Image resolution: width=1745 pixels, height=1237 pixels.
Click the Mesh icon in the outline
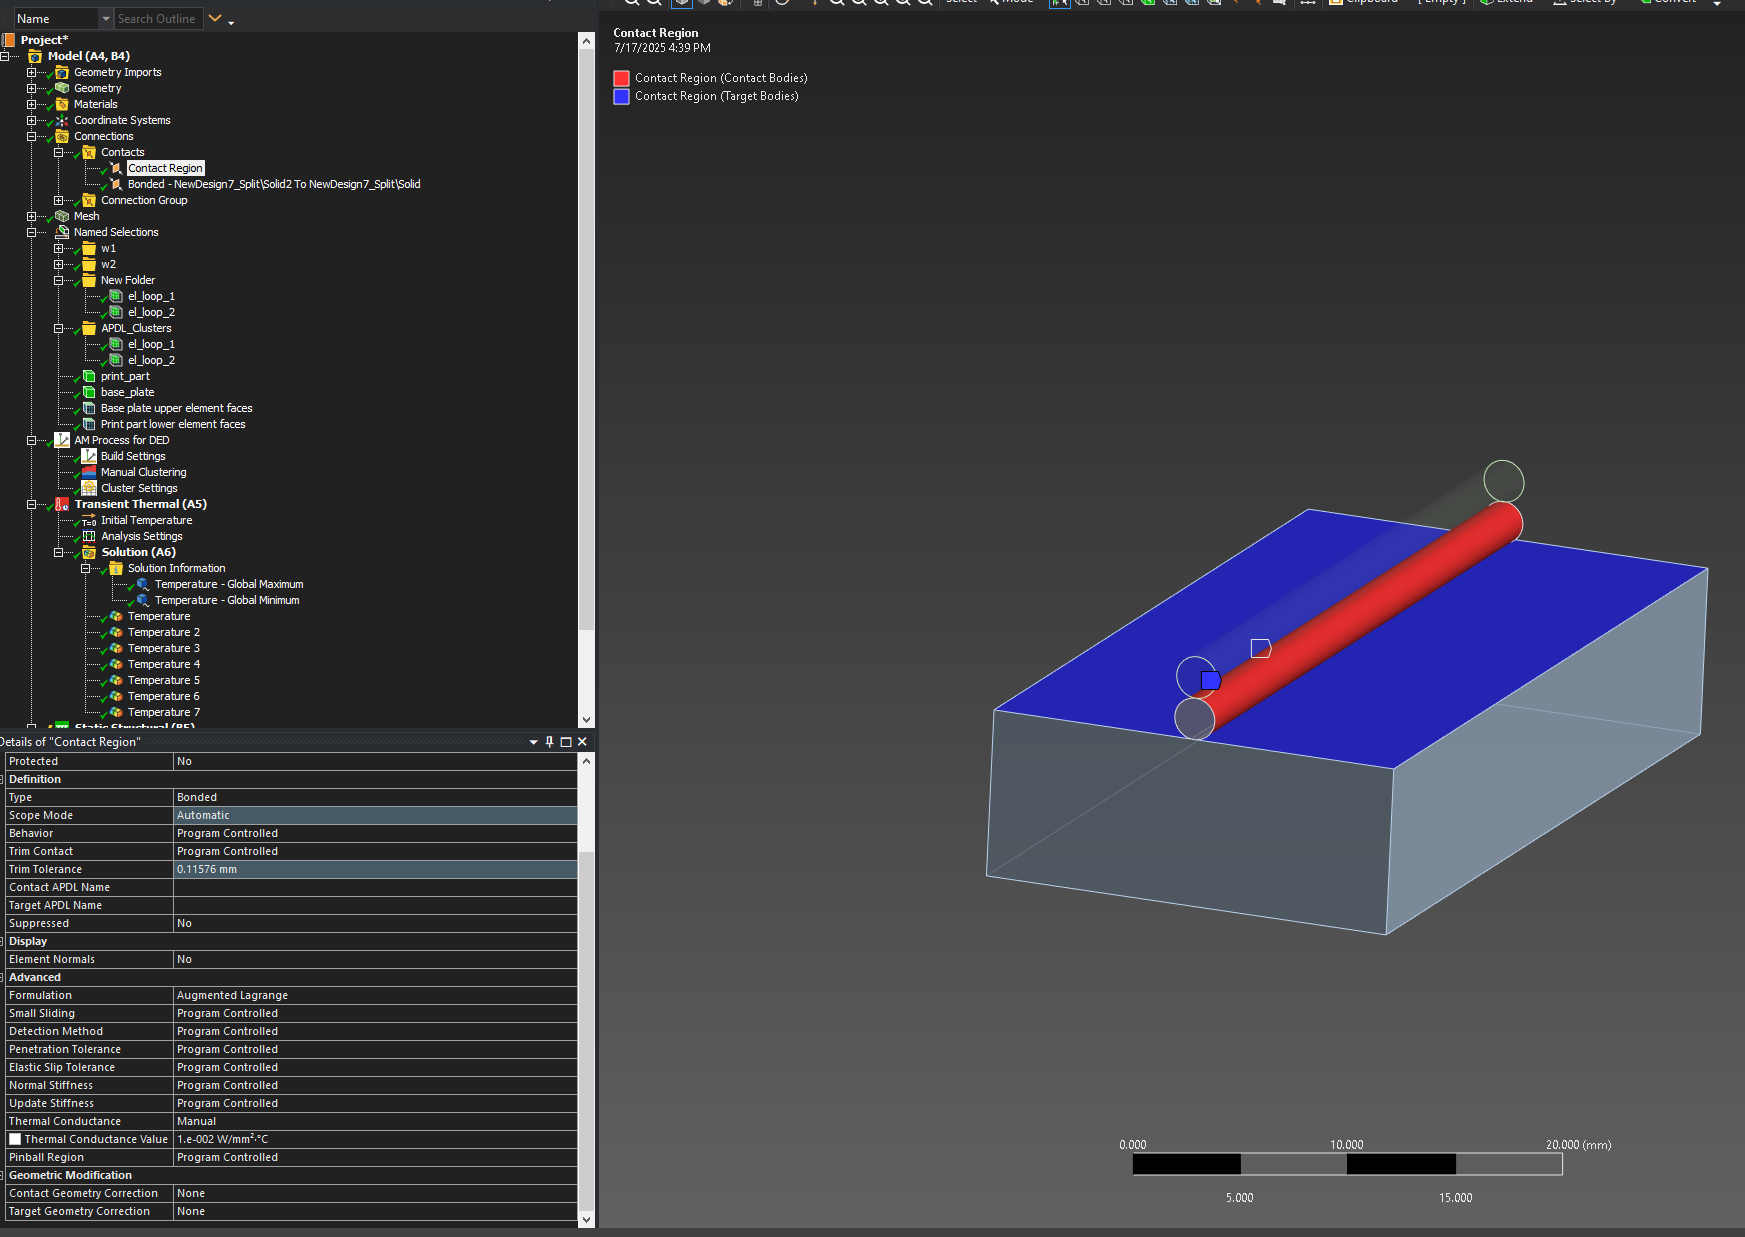click(x=62, y=216)
